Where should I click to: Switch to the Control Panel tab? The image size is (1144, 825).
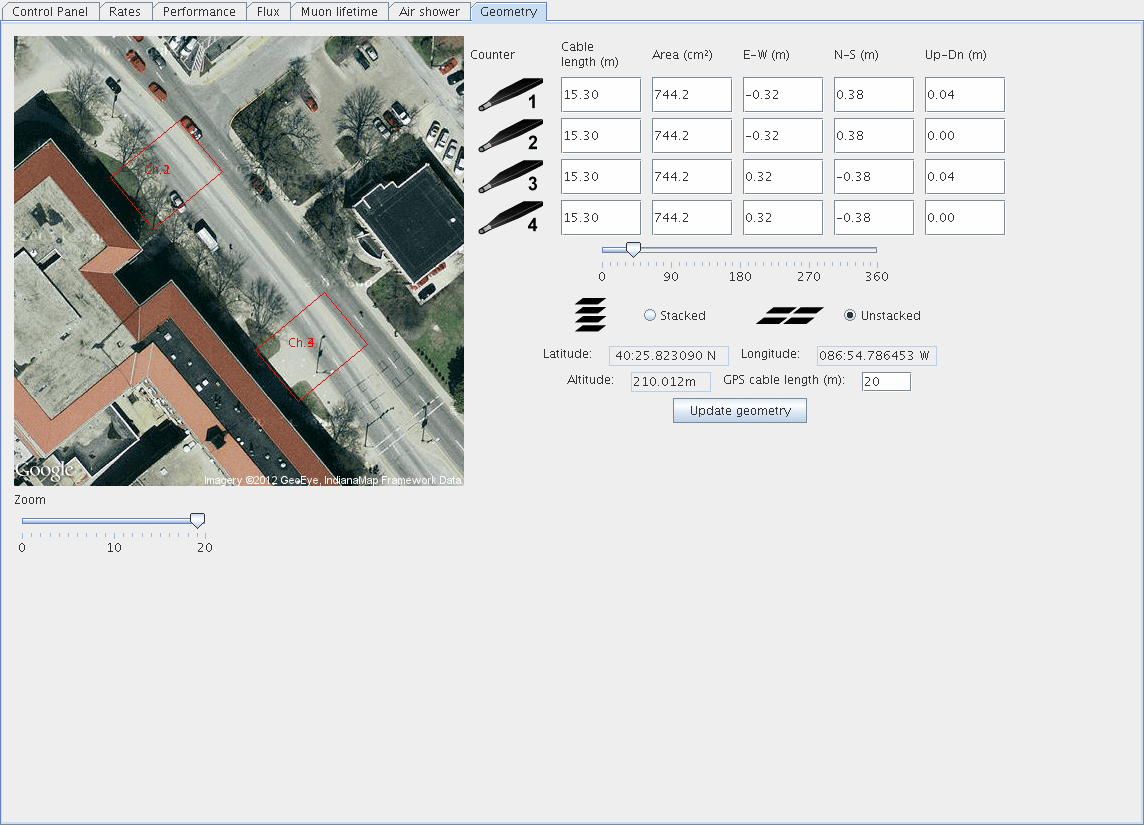pos(50,12)
